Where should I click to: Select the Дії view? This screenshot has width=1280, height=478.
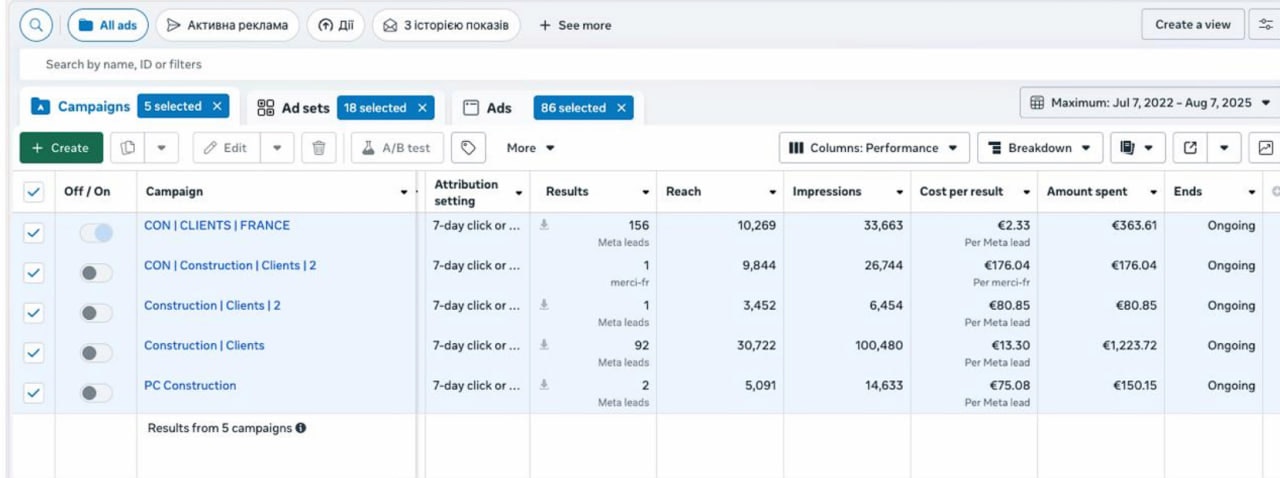(335, 25)
